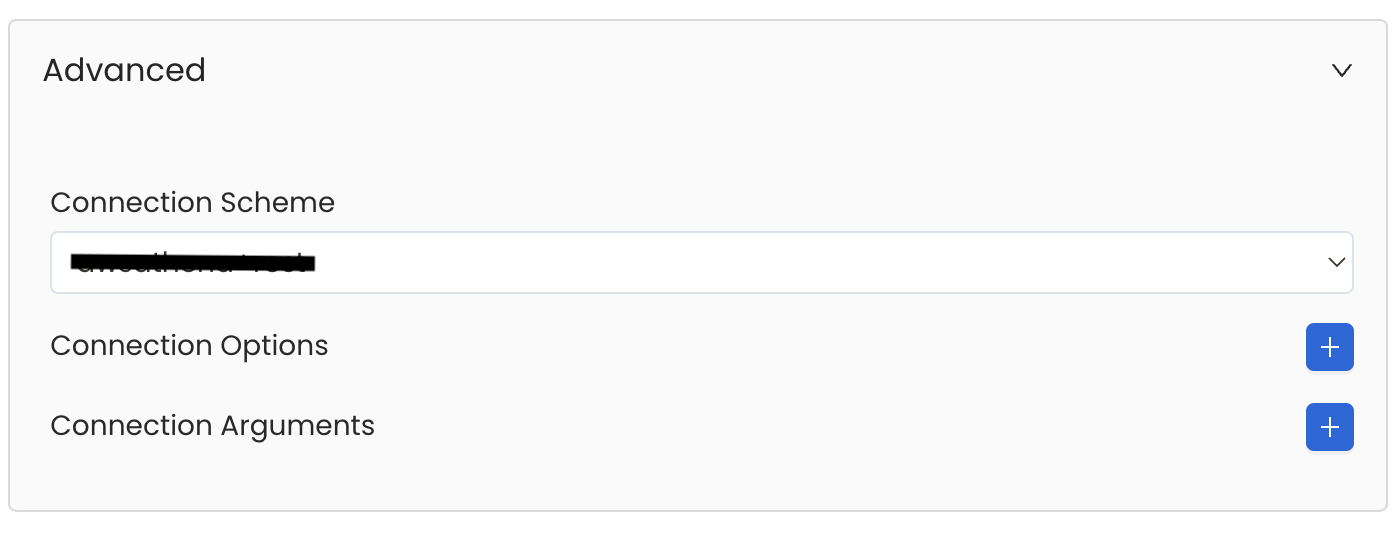Click the white plus glyph for Options
The width and height of the screenshot is (1398, 534).
[x=1329, y=347]
